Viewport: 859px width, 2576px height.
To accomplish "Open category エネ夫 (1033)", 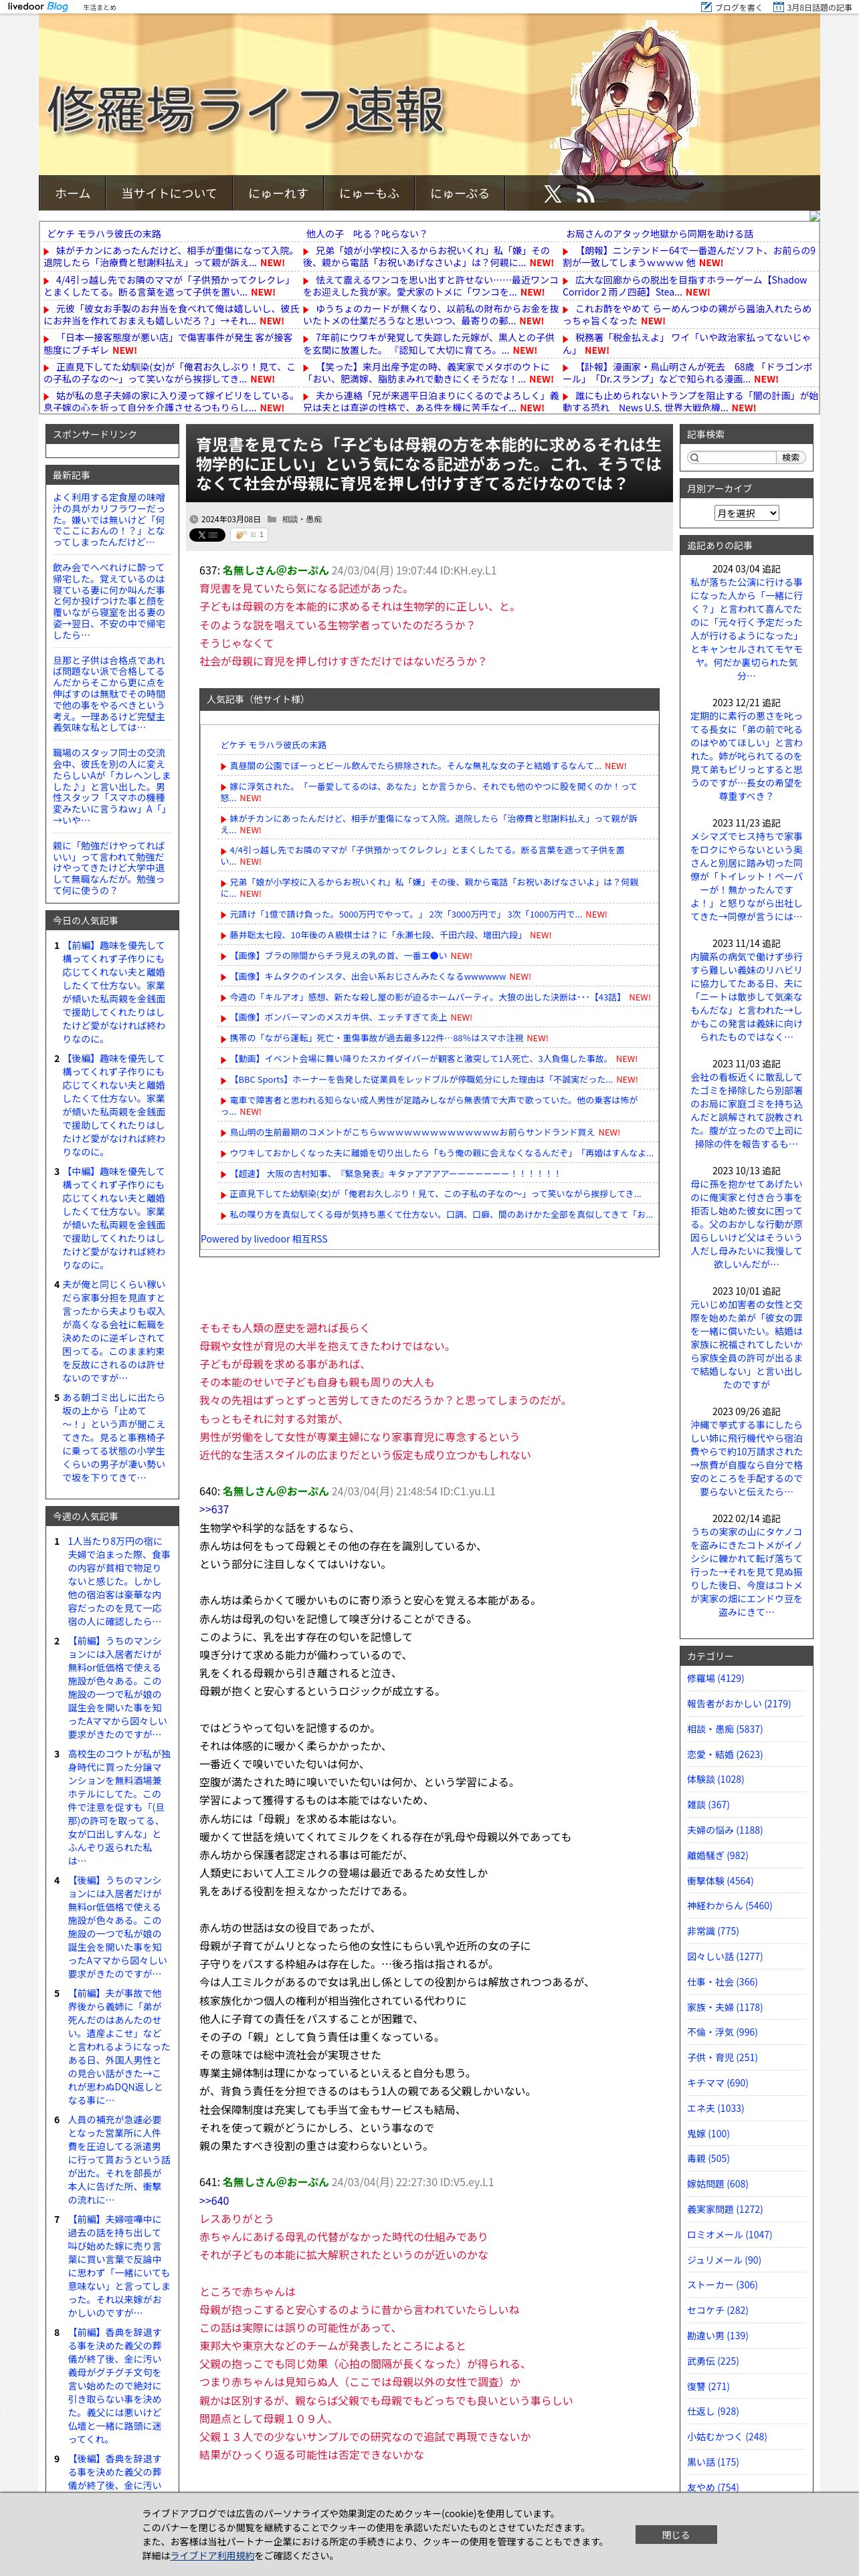I will pyautogui.click(x=715, y=2108).
